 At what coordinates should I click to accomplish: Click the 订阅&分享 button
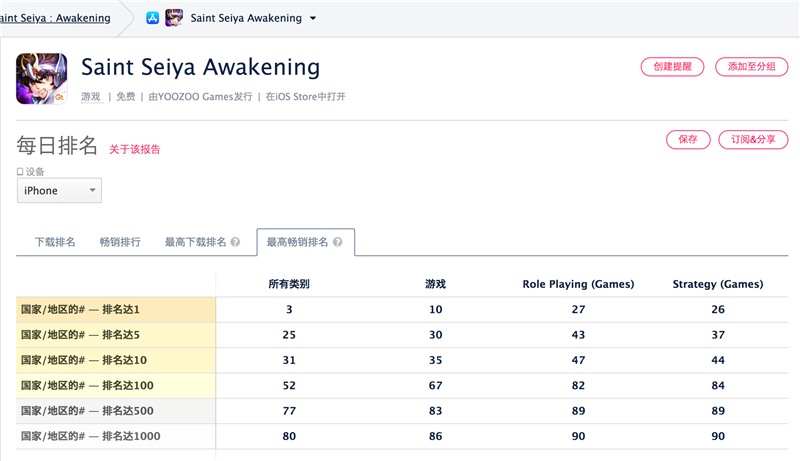click(753, 140)
